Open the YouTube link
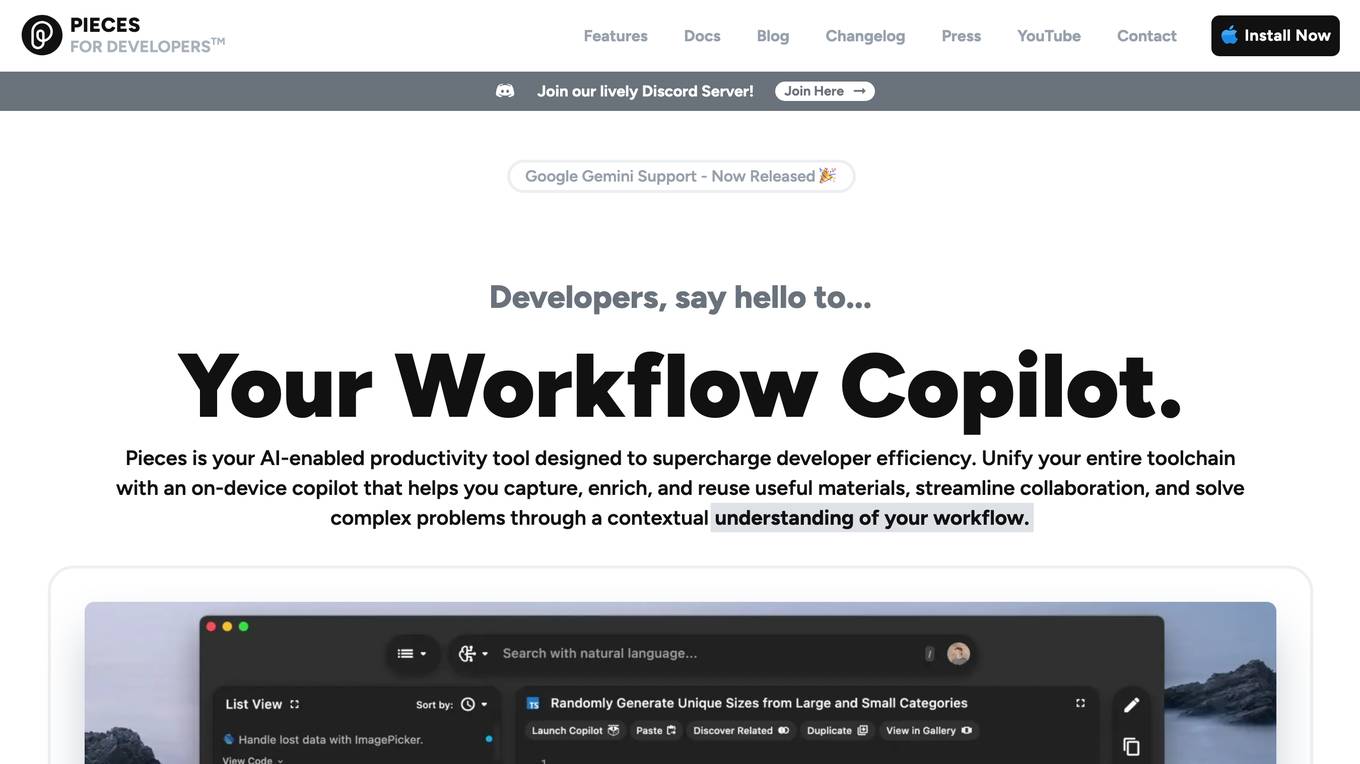The width and height of the screenshot is (1360, 764). click(x=1049, y=36)
